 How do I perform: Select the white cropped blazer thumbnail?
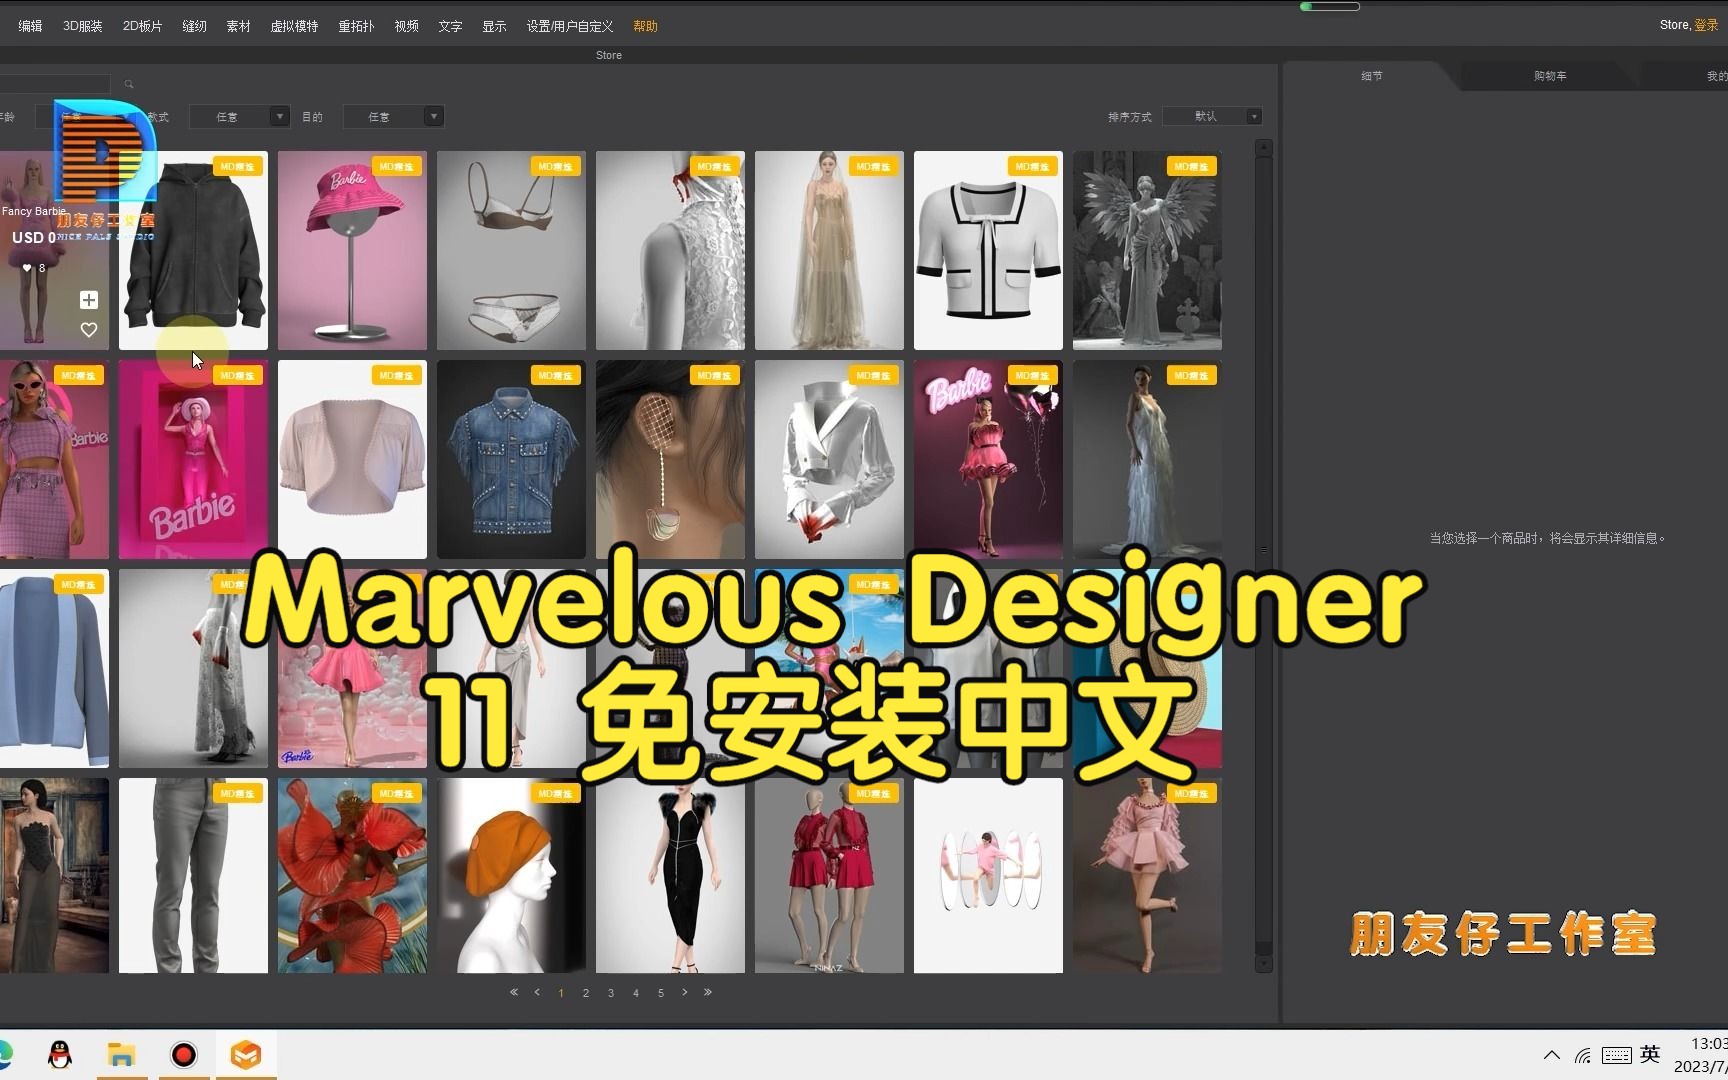(x=829, y=459)
